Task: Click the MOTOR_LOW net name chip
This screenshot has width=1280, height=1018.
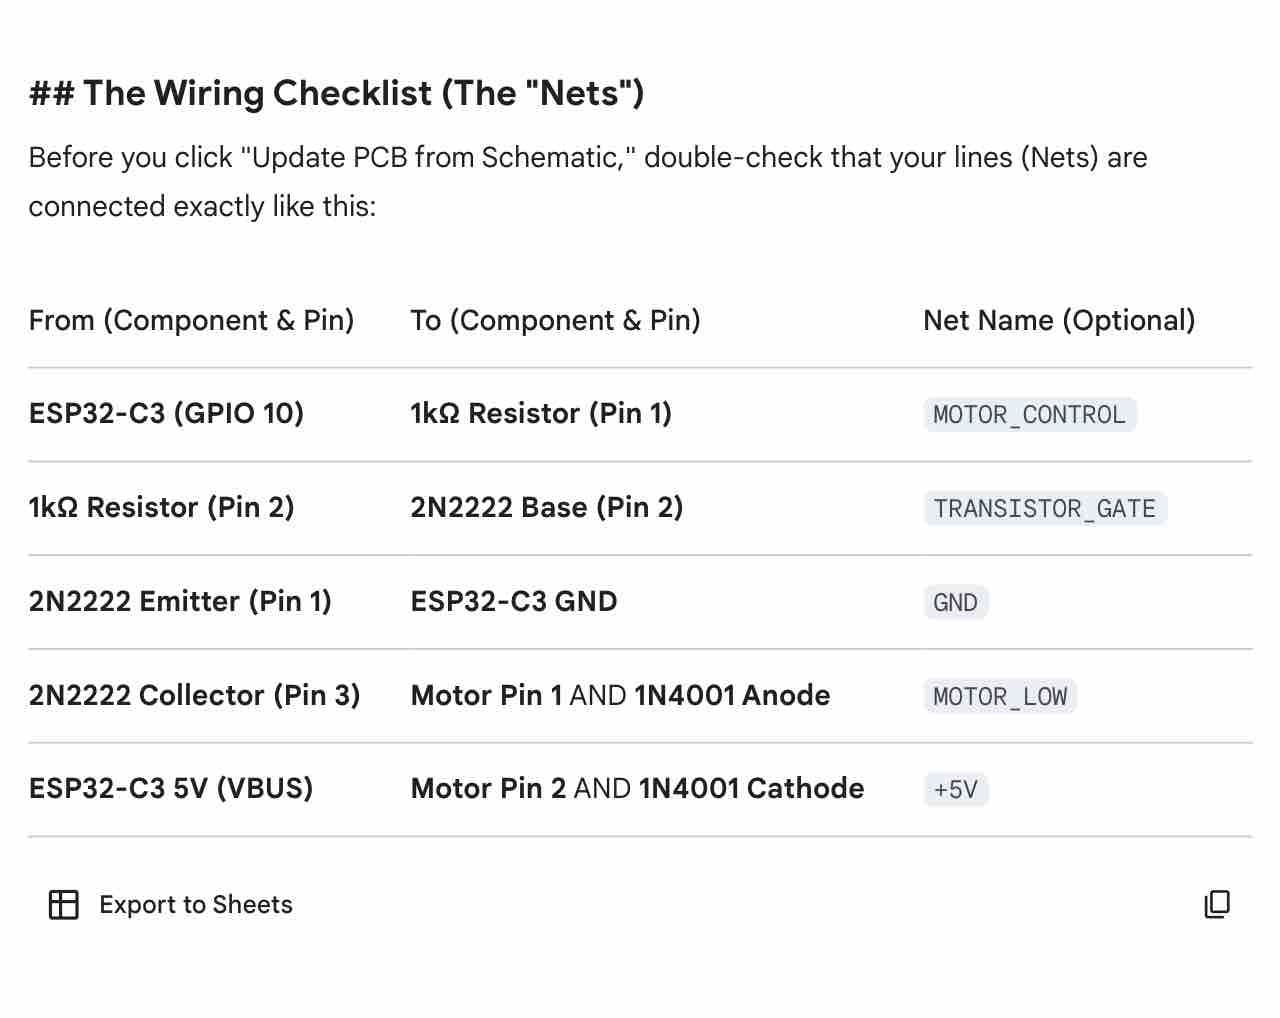Action: [1000, 696]
